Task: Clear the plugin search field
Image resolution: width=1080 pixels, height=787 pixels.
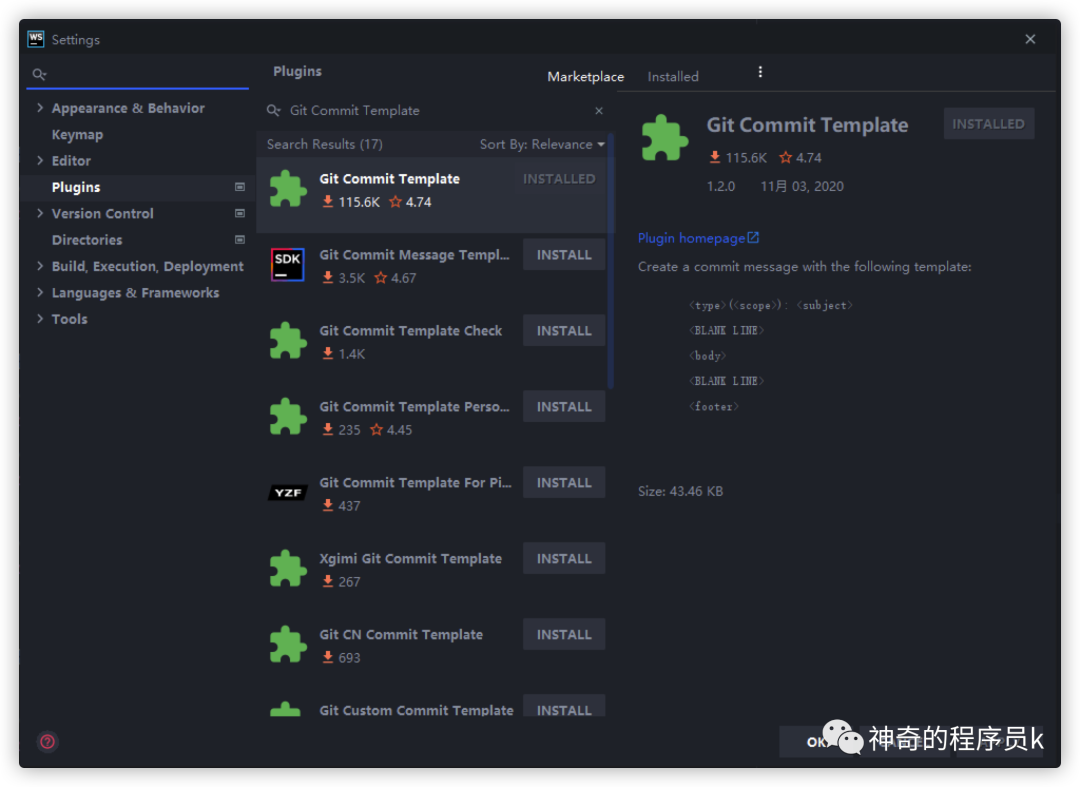Action: point(599,110)
